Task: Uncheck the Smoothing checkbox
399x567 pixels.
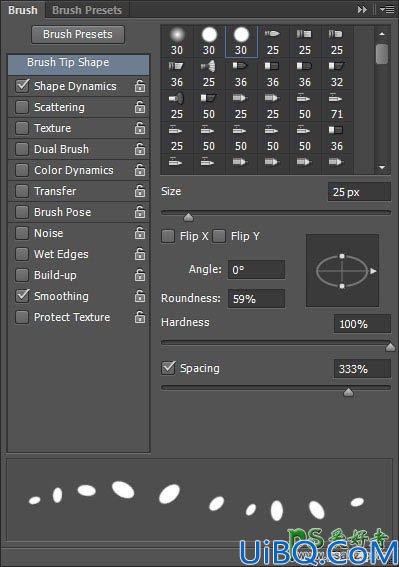Action: tap(22, 296)
